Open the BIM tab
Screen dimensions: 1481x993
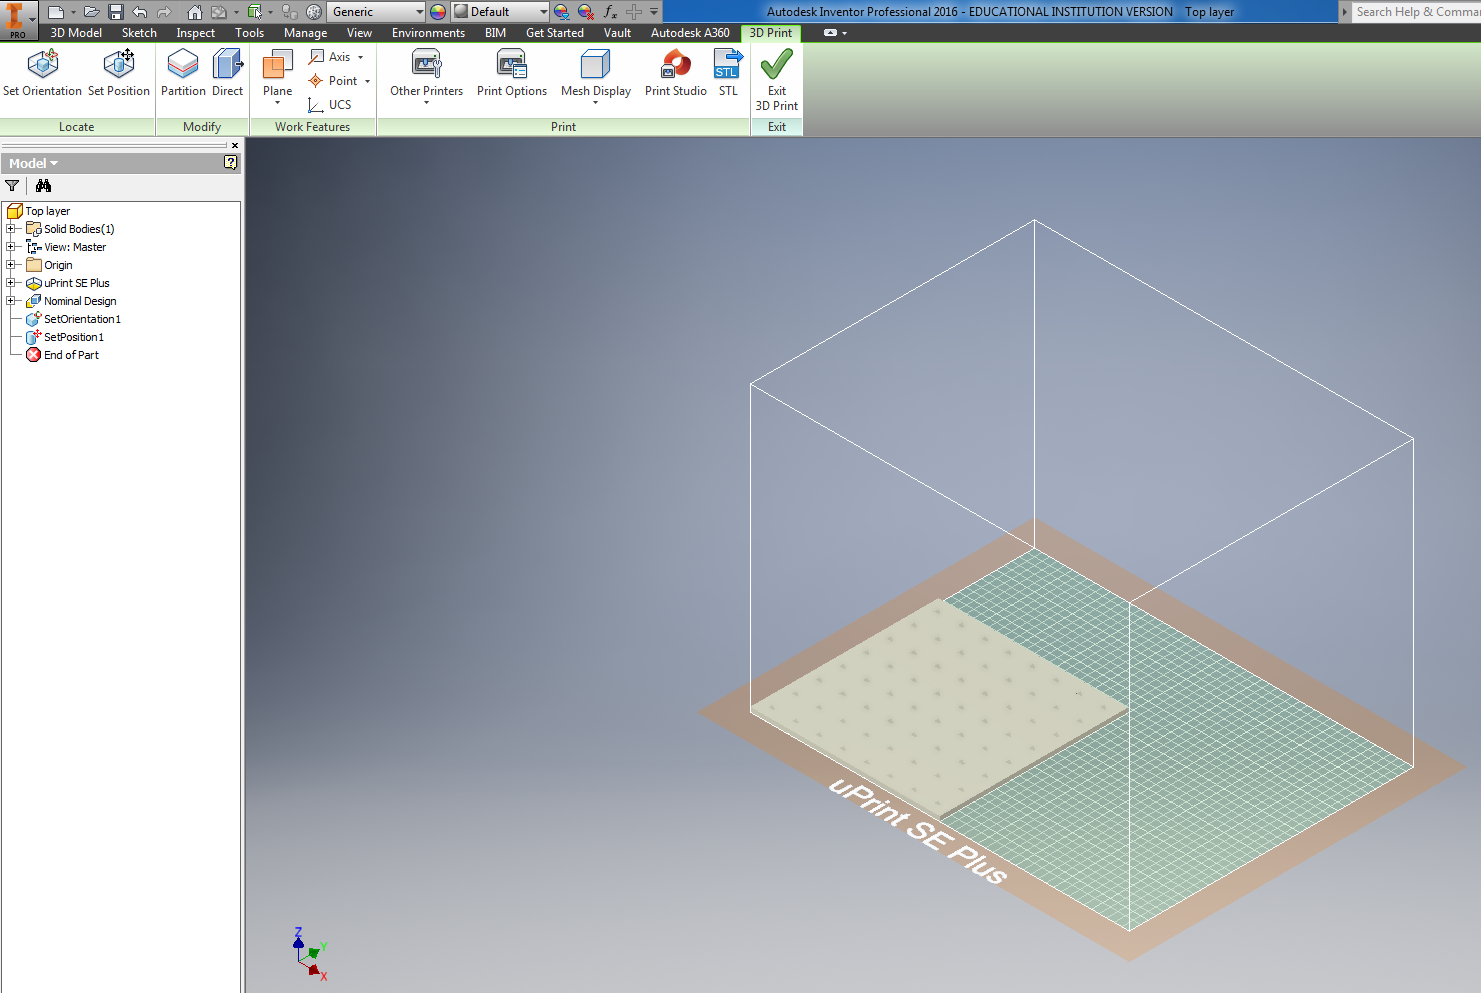point(495,33)
